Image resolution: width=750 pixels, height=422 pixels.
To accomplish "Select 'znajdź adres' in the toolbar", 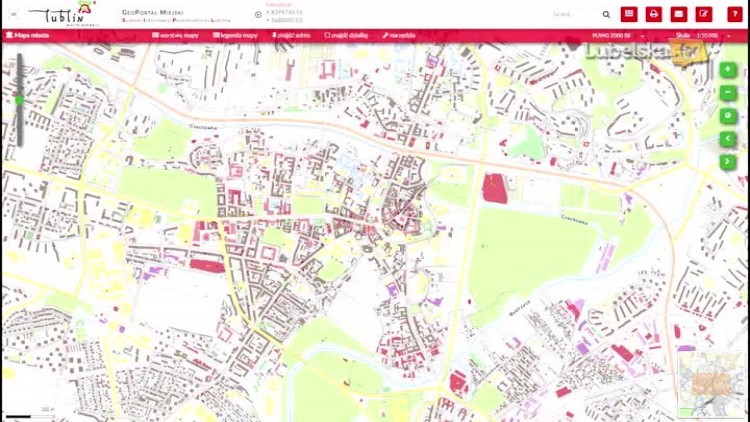I will [293, 35].
